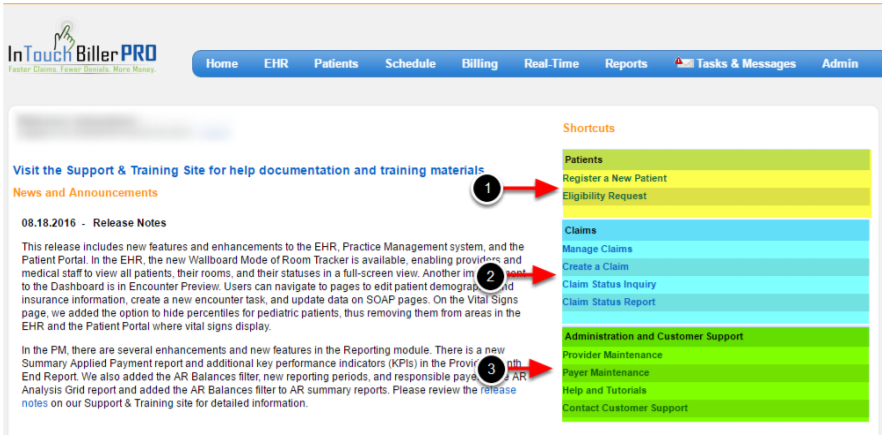Open the Reports menu
The width and height of the screenshot is (882, 437).
pos(626,64)
